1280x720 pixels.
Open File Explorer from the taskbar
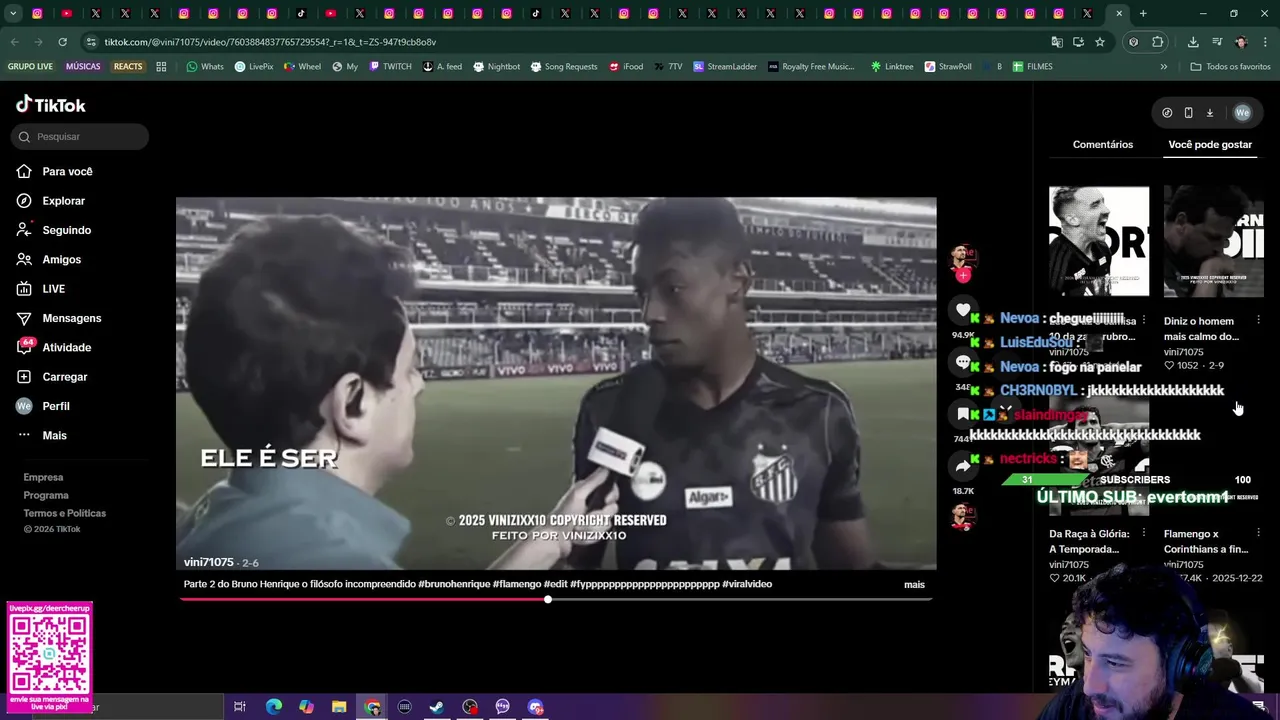coord(339,707)
